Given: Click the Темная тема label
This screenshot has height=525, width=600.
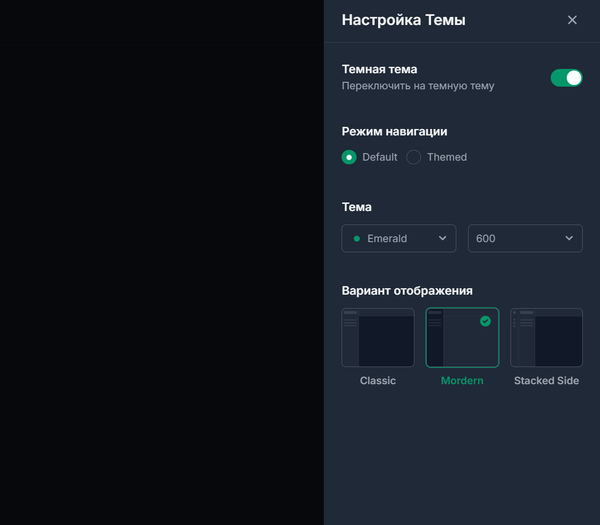Looking at the screenshot, I should click(x=379, y=69).
